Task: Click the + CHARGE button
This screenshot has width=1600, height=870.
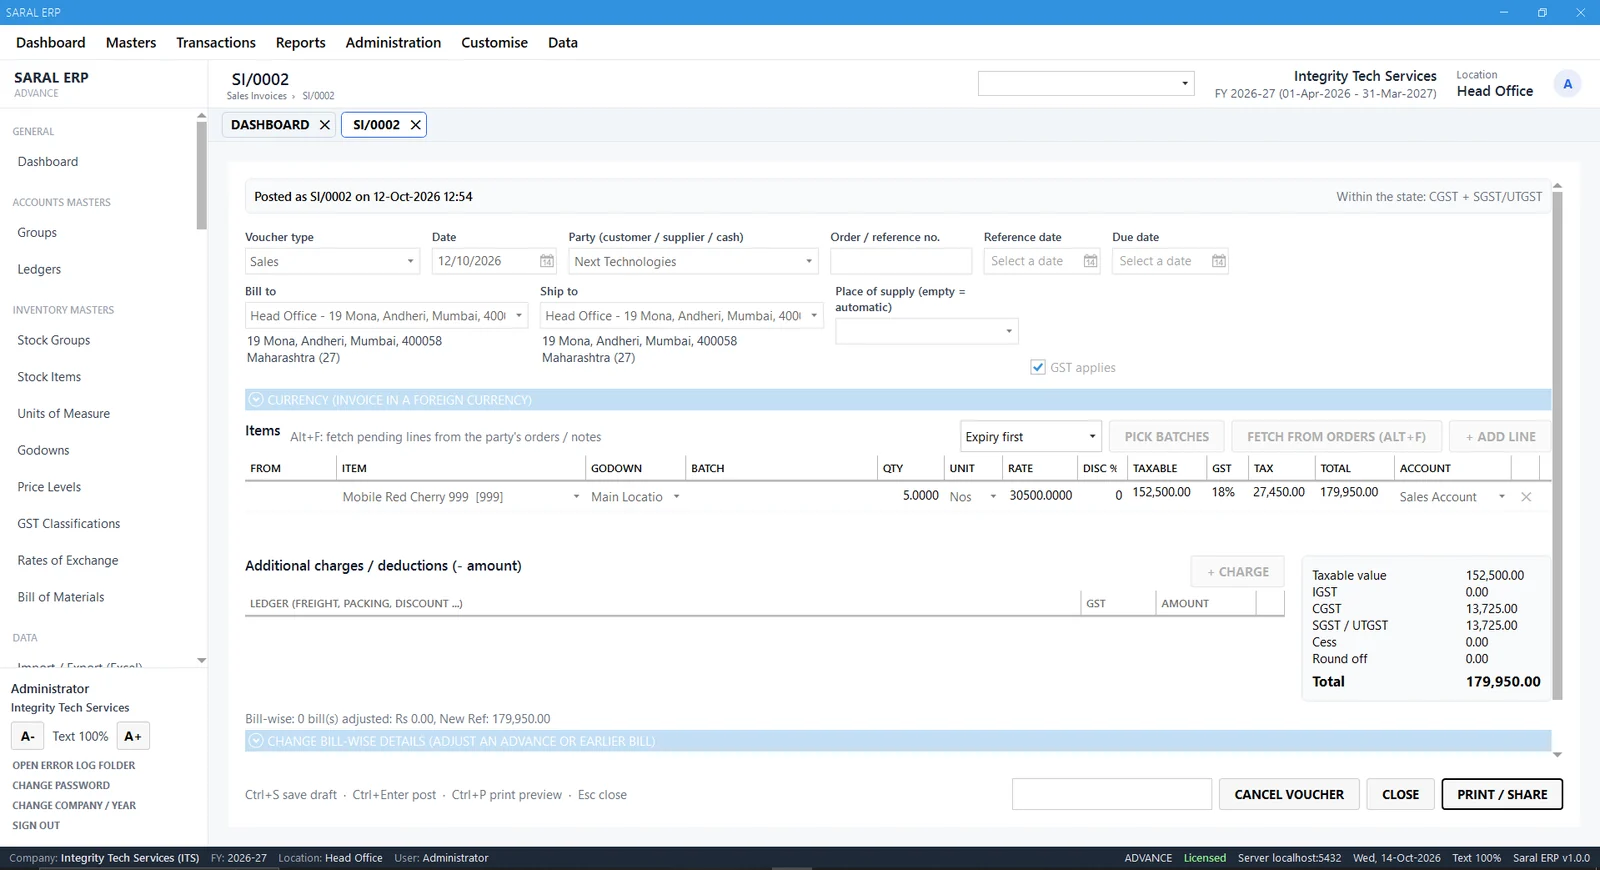Action: tap(1238, 572)
